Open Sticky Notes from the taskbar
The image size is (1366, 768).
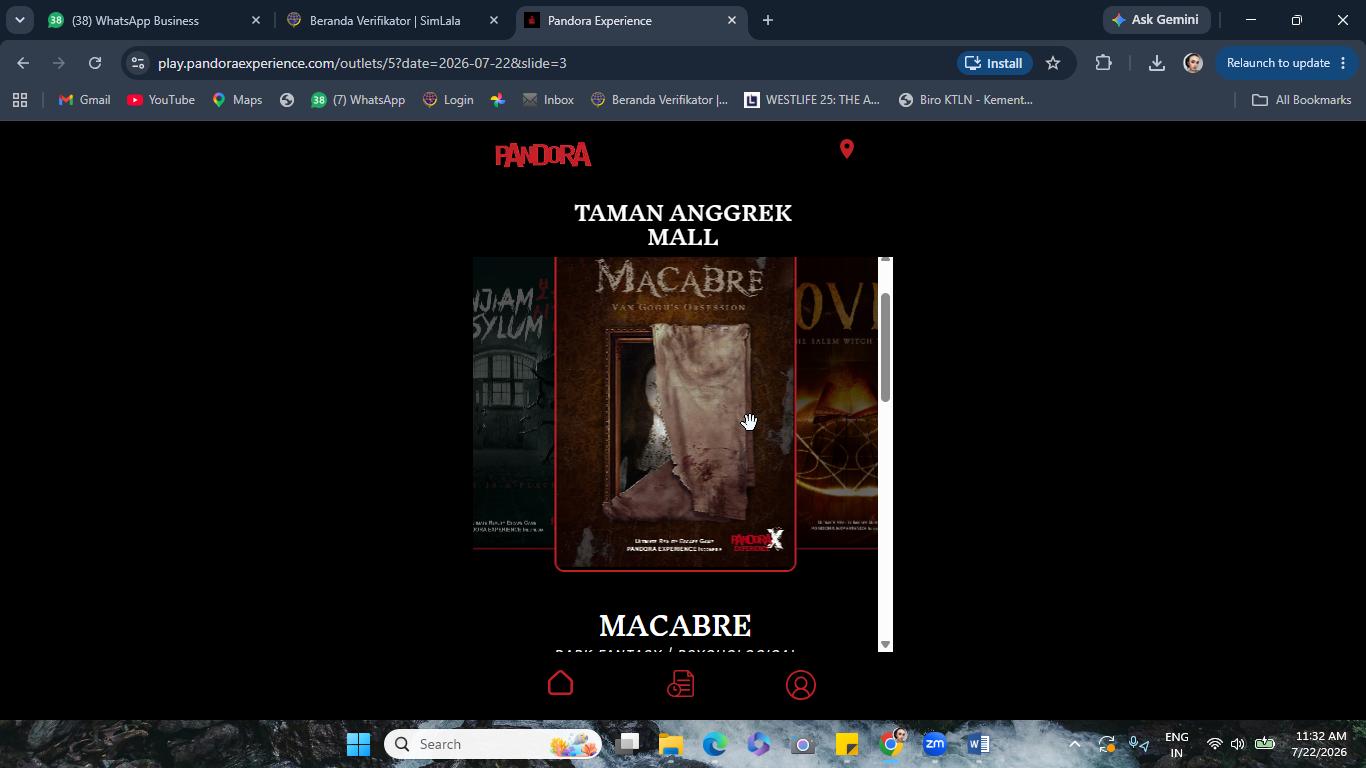click(x=847, y=744)
